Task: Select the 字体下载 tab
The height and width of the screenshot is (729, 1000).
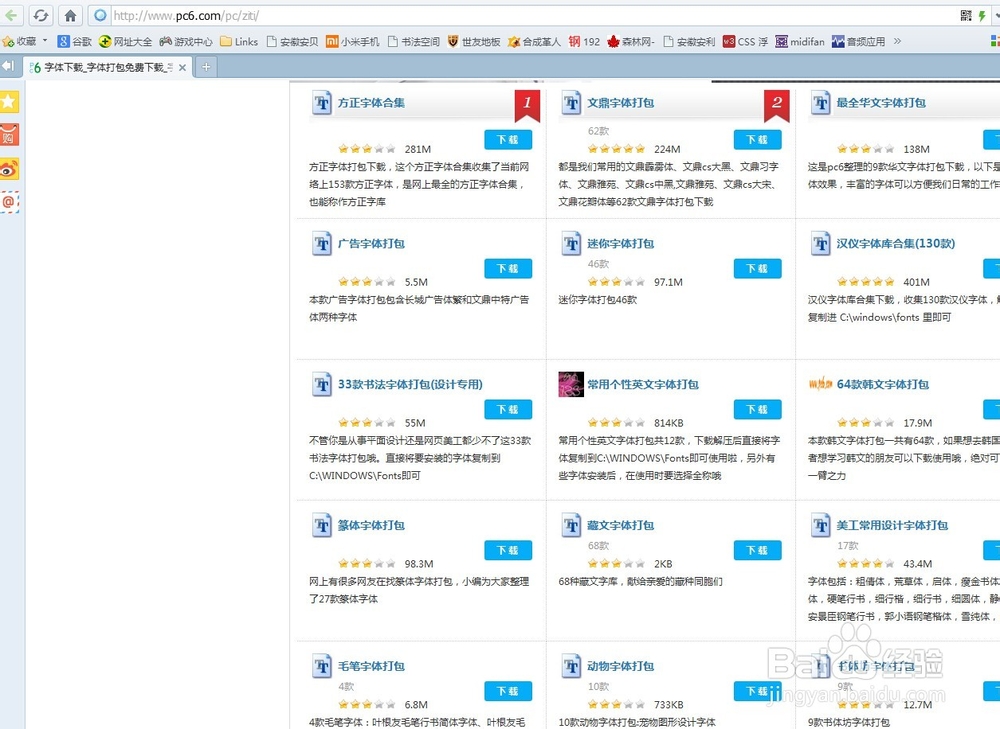Action: point(108,67)
